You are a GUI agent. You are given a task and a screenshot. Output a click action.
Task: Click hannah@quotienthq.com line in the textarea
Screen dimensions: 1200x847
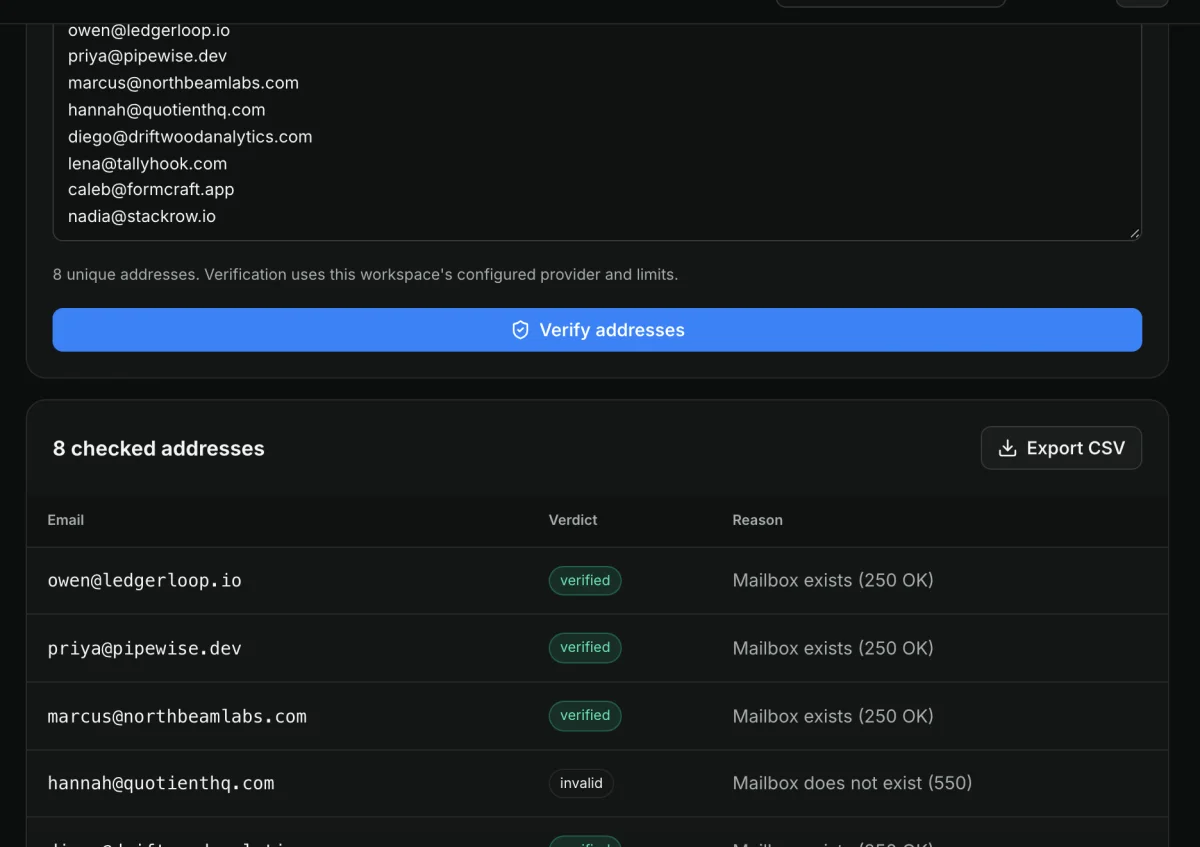[x=167, y=110]
